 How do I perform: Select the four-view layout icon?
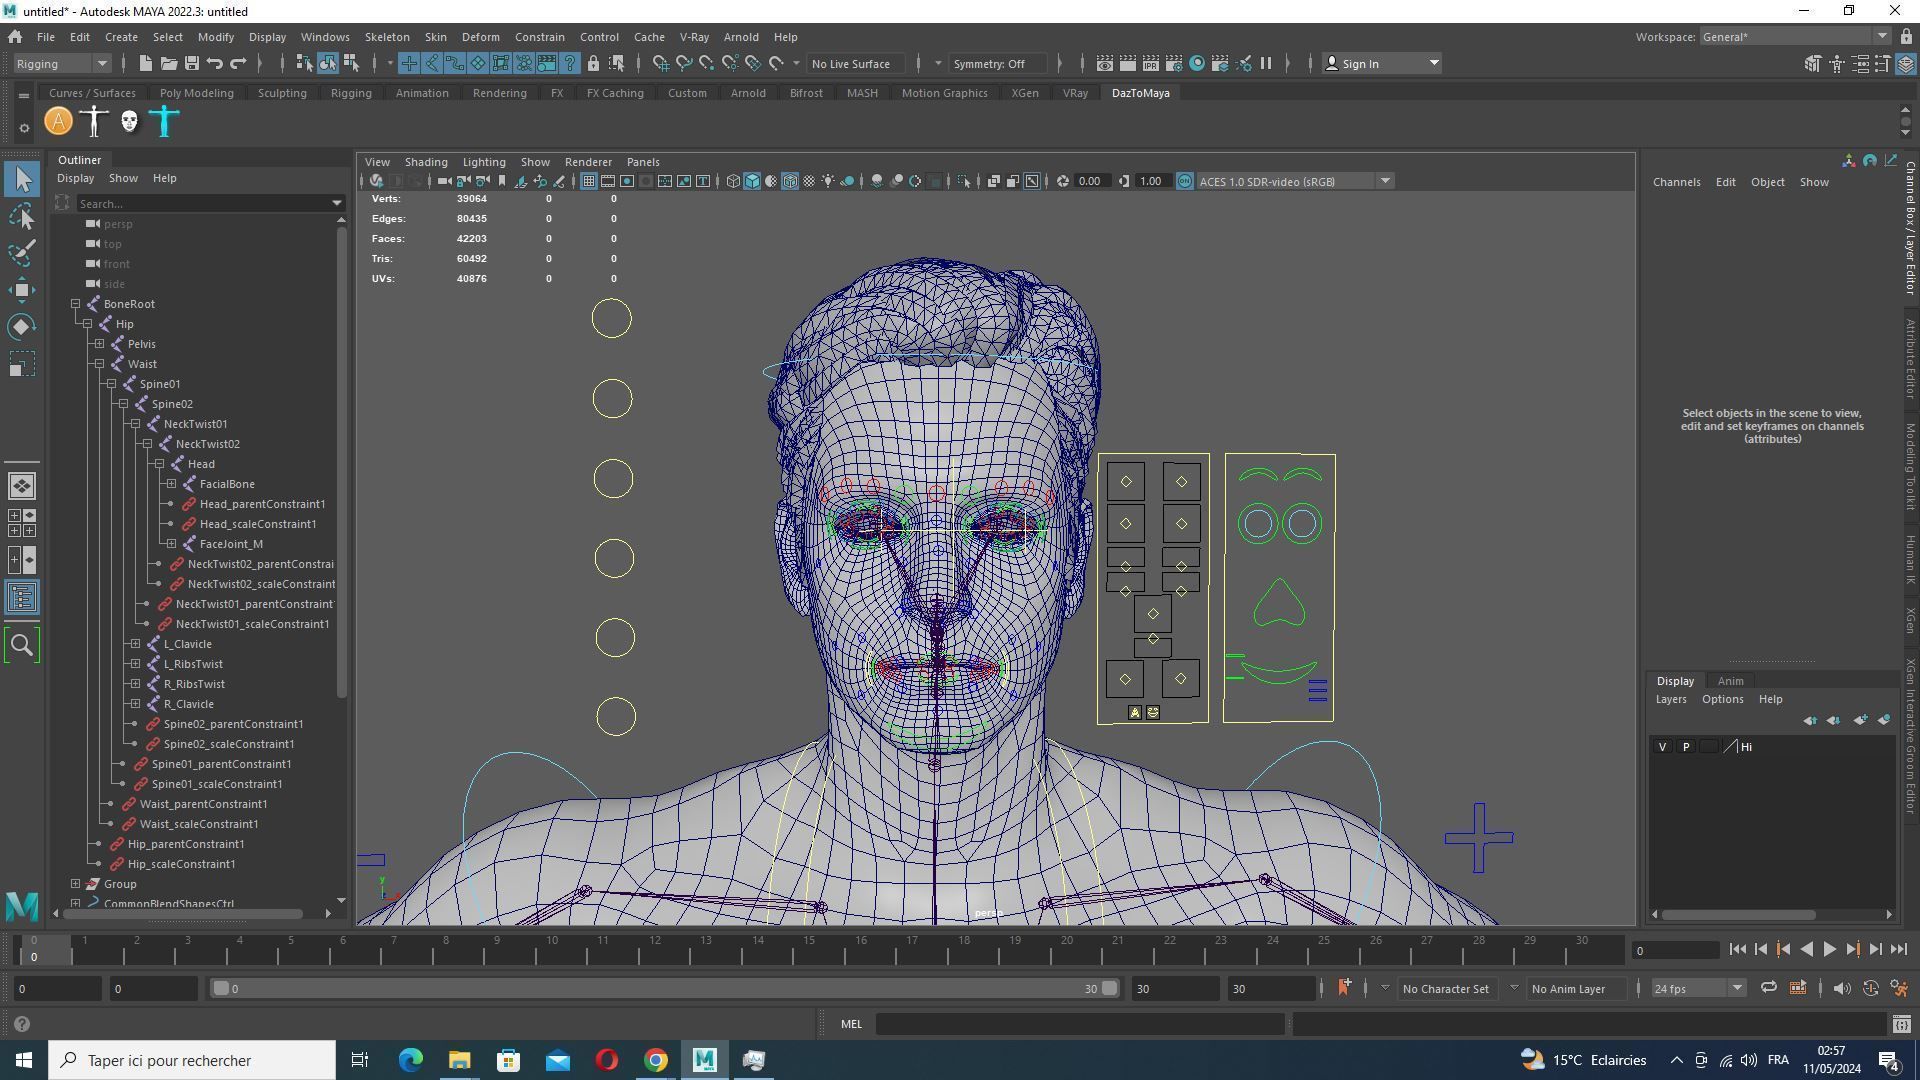[x=22, y=523]
